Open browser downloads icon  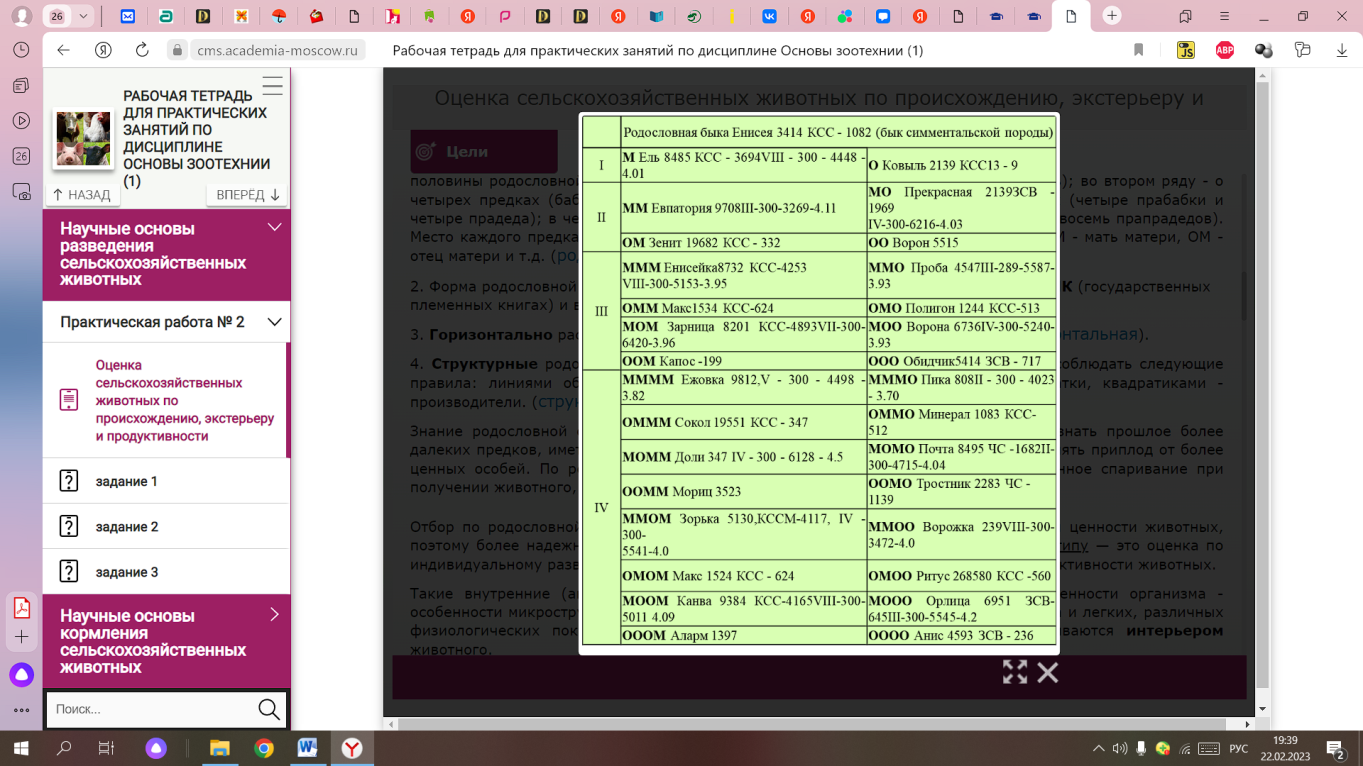pyautogui.click(x=1341, y=50)
